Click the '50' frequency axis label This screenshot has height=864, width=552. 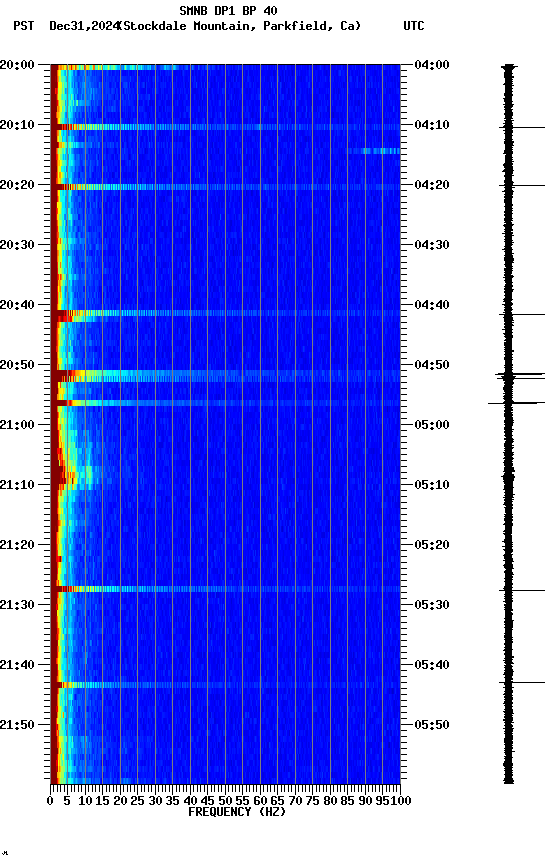click(225, 801)
